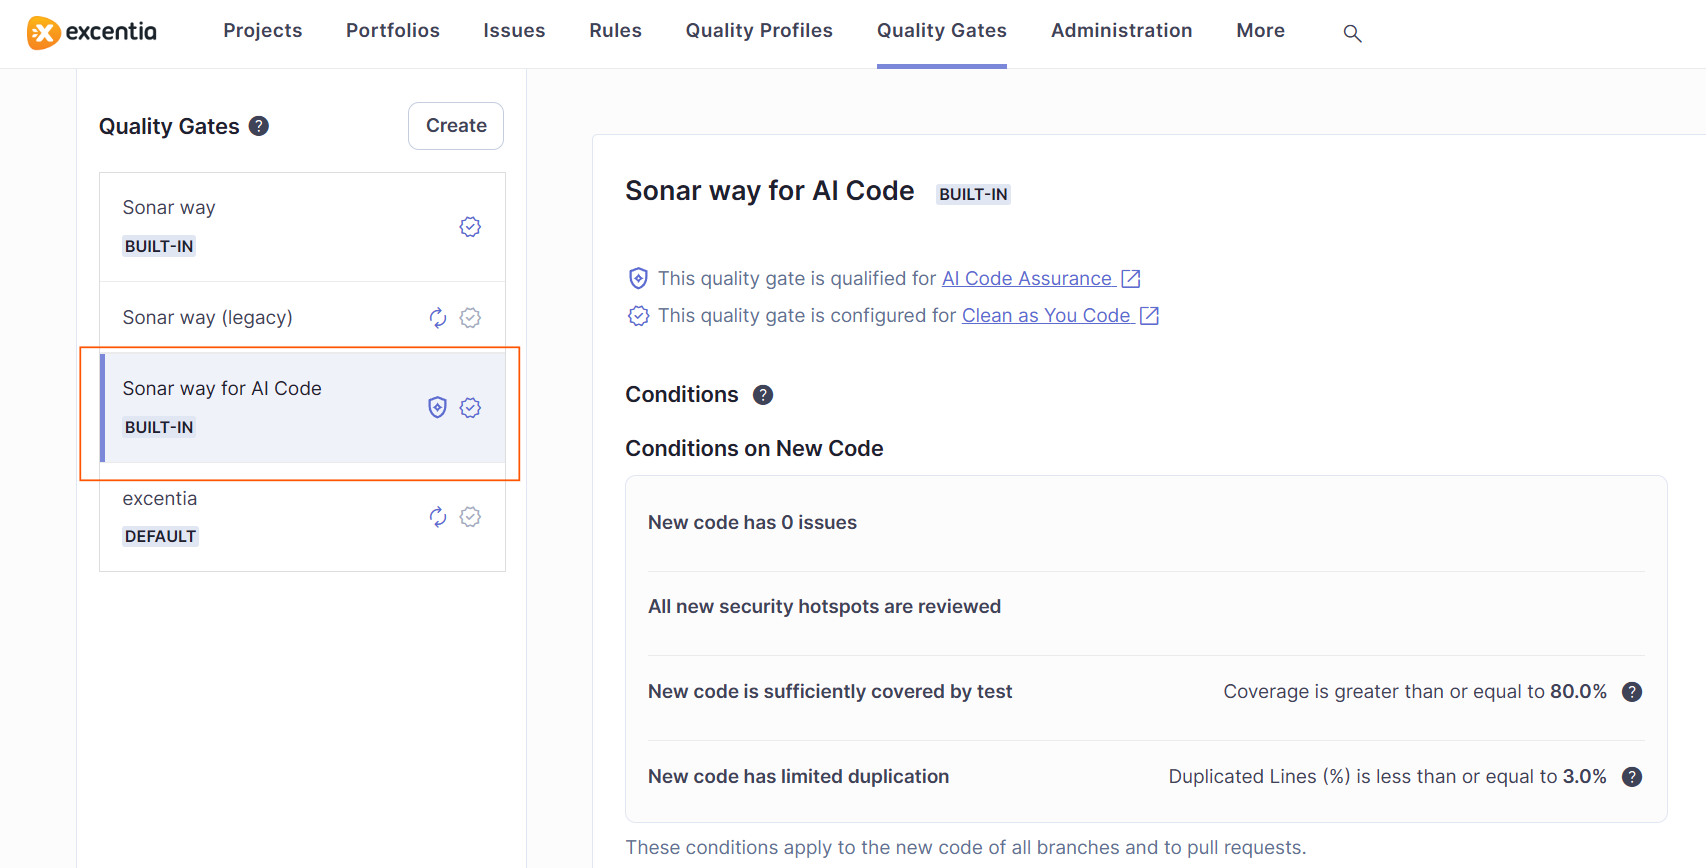The height and width of the screenshot is (868, 1706).
Task: Click Clean as You Code badge on Sonar way
Action: click(x=470, y=227)
